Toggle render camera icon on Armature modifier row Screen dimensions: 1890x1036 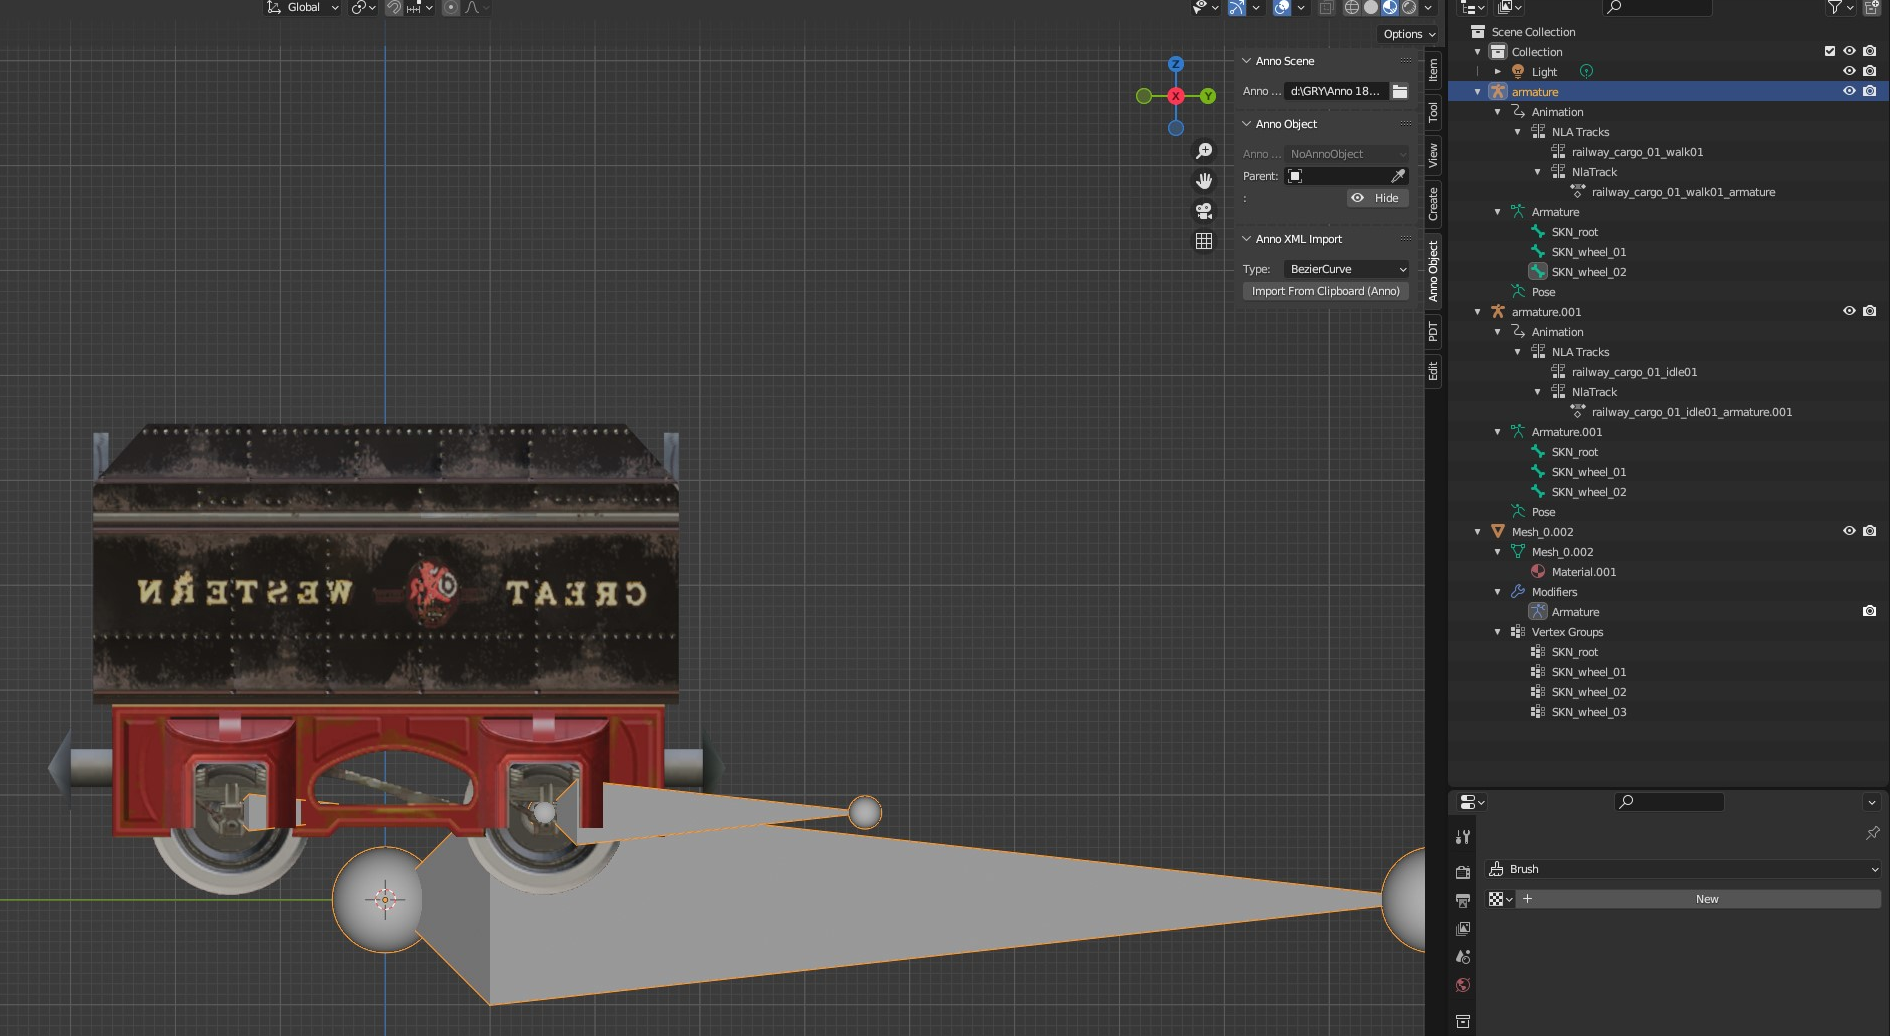[1869, 611]
